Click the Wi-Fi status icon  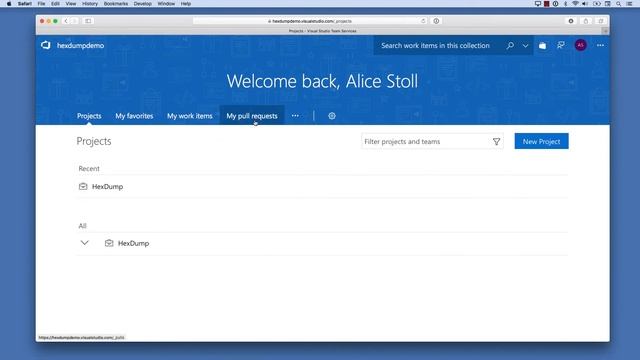pyautogui.click(x=575, y=4)
